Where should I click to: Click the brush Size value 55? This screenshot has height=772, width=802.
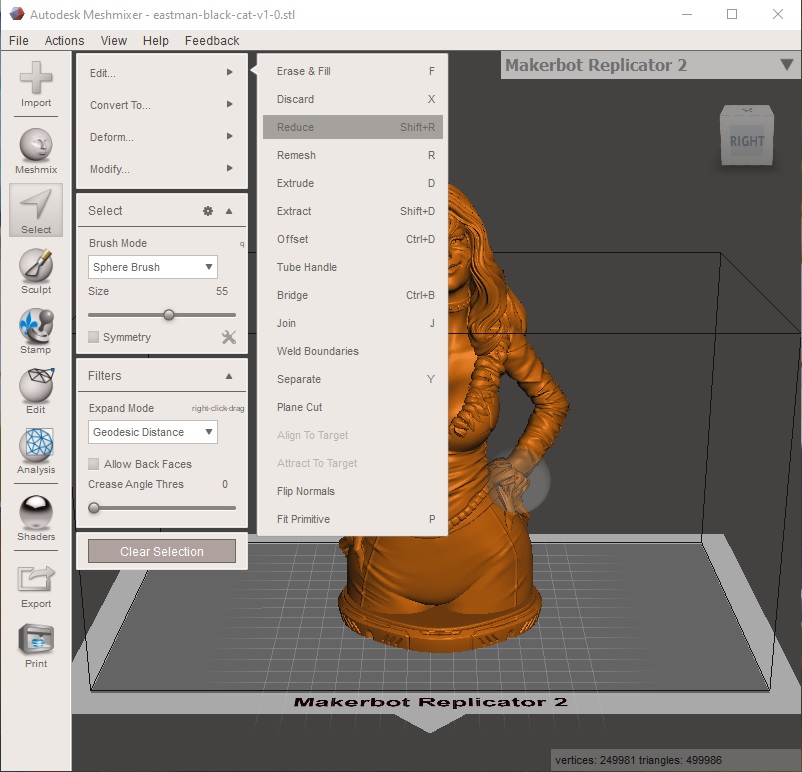221,291
